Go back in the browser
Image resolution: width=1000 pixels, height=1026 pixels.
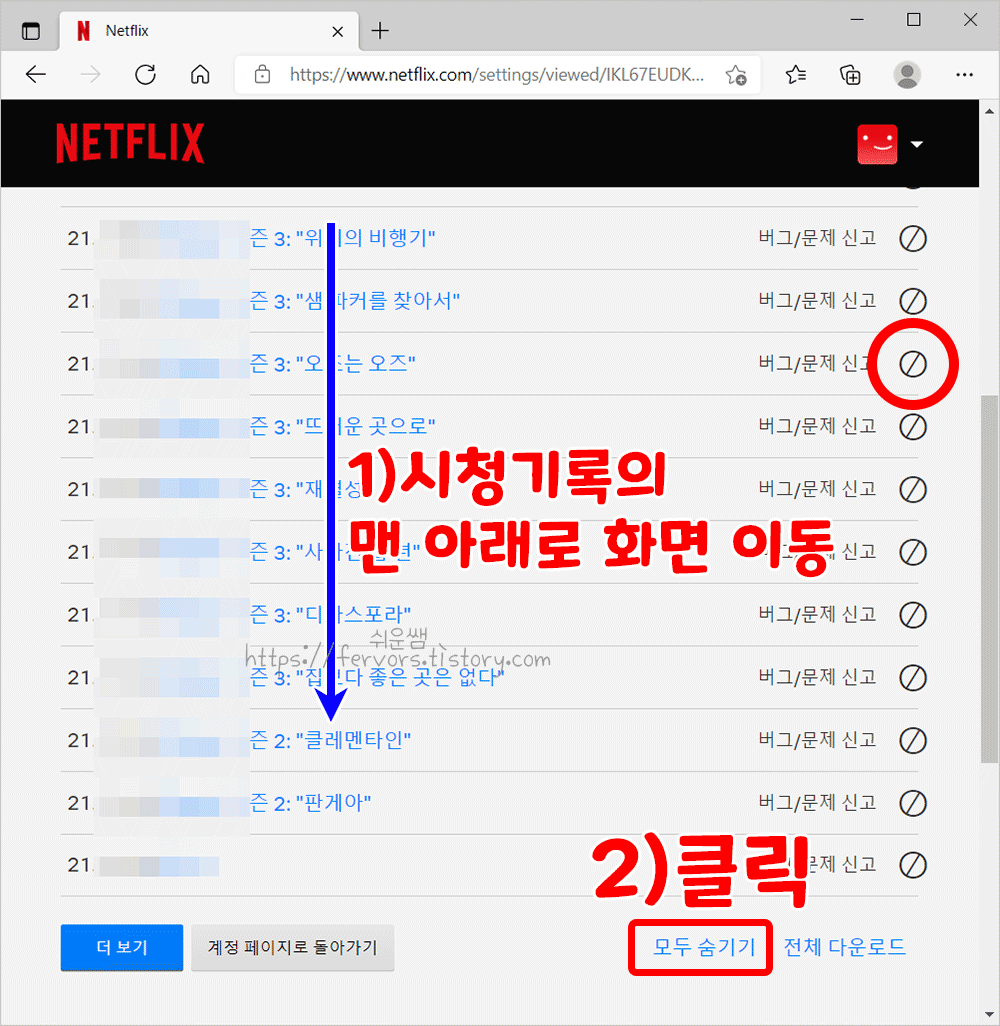coord(36,75)
